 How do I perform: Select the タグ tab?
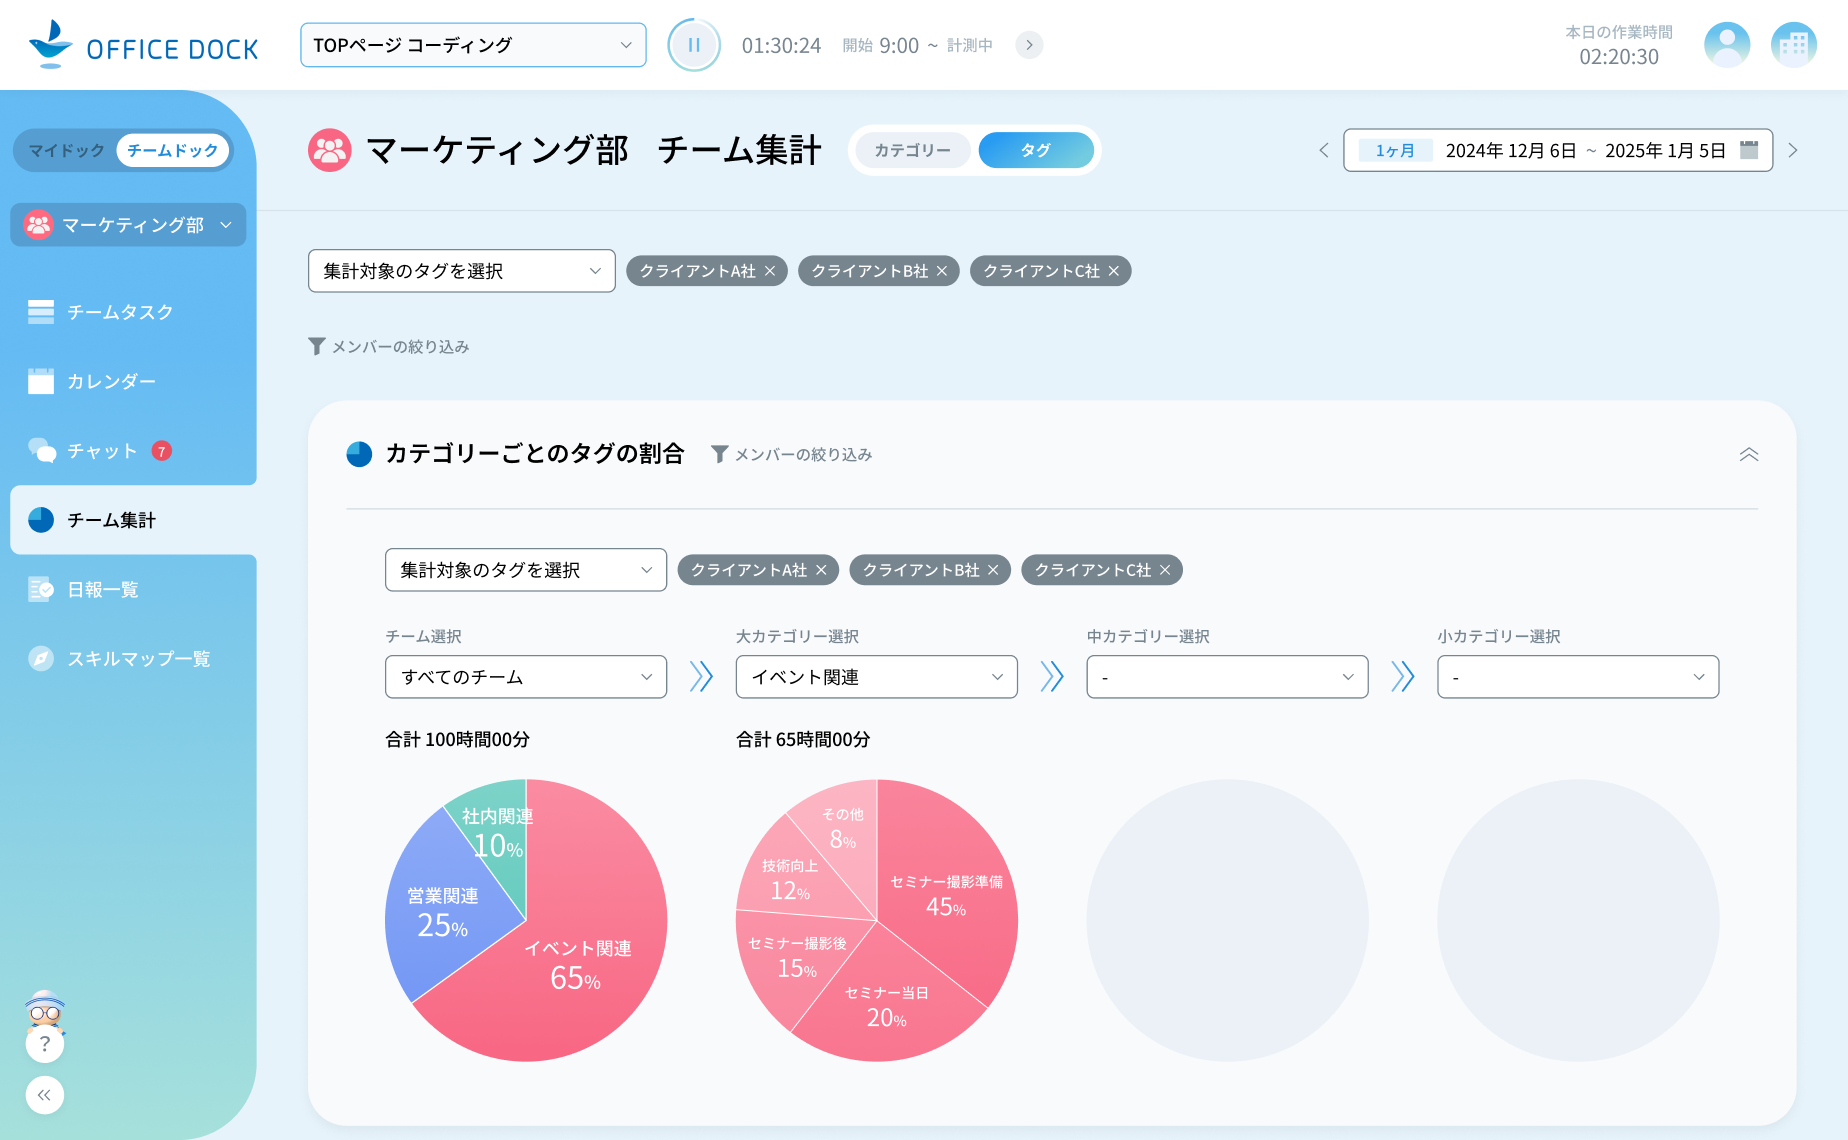tap(1035, 150)
